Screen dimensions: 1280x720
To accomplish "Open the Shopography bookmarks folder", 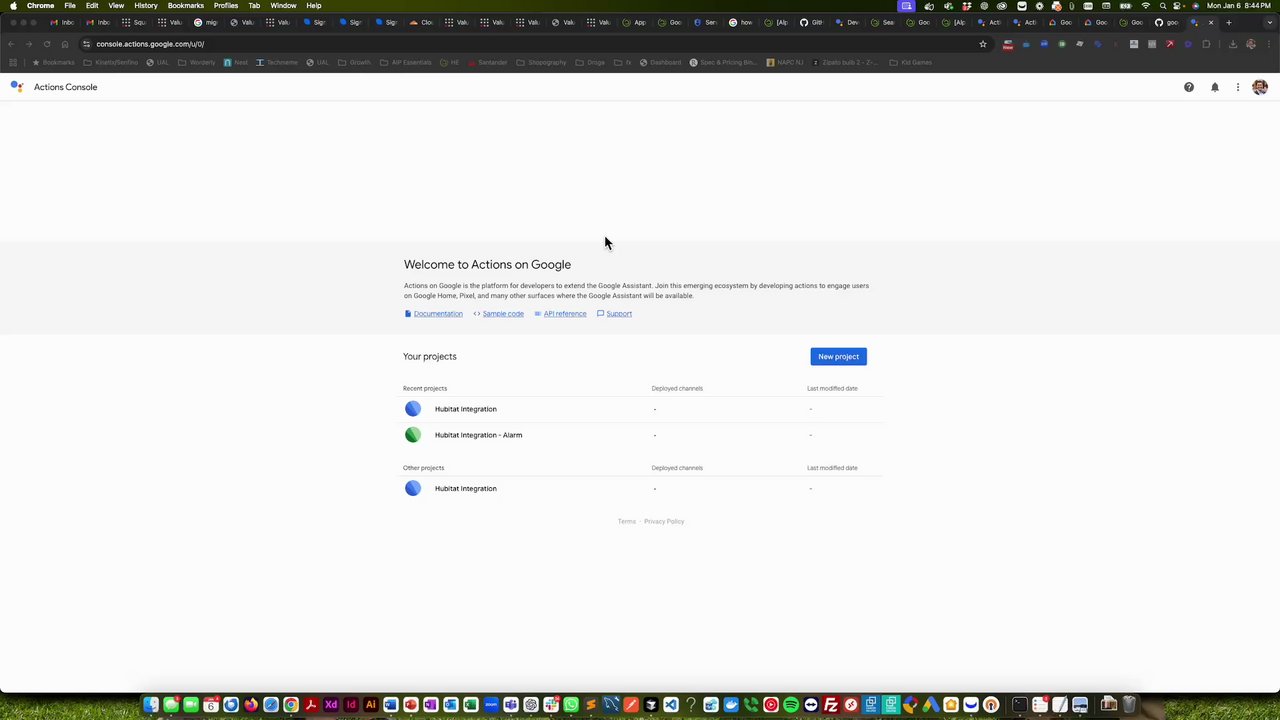I will pyautogui.click(x=541, y=62).
